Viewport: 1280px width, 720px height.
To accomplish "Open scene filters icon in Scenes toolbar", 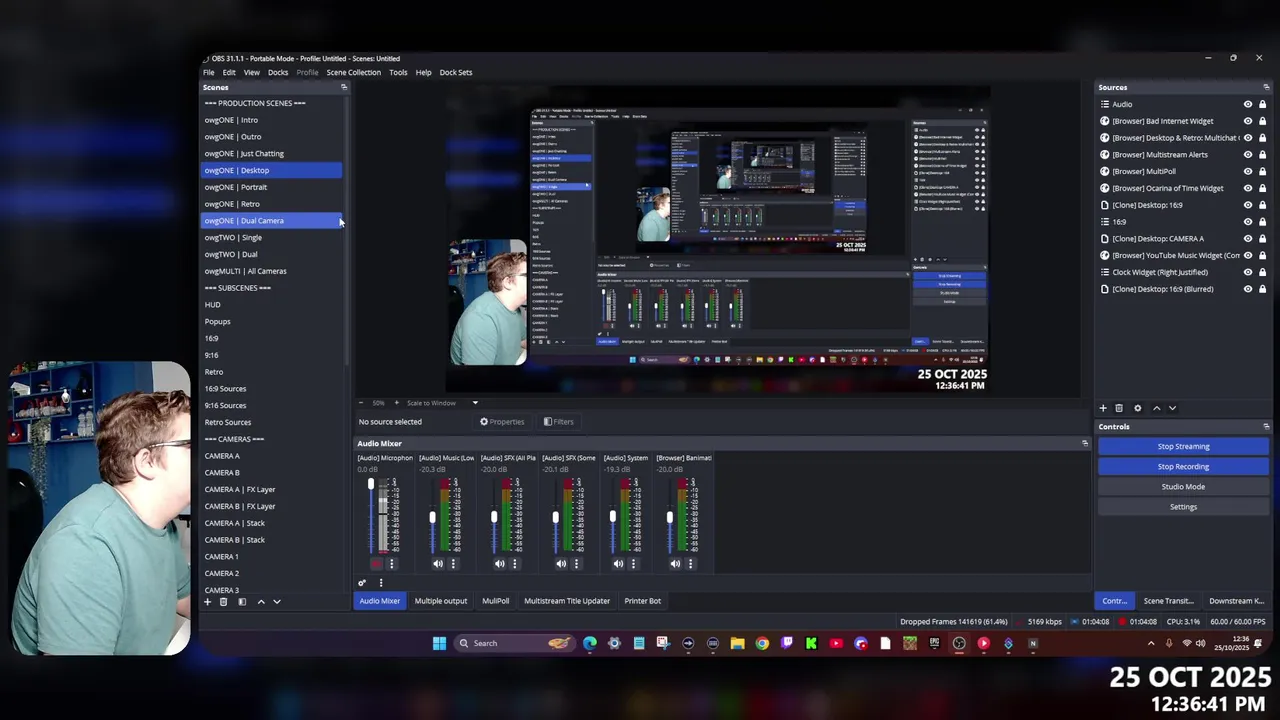I will (x=242, y=602).
